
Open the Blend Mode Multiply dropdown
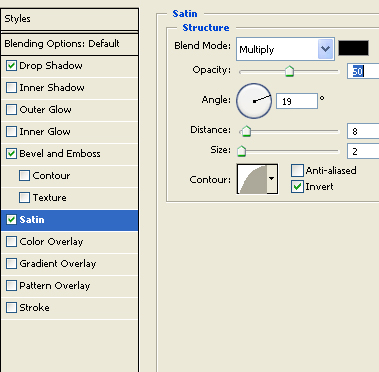[285, 49]
